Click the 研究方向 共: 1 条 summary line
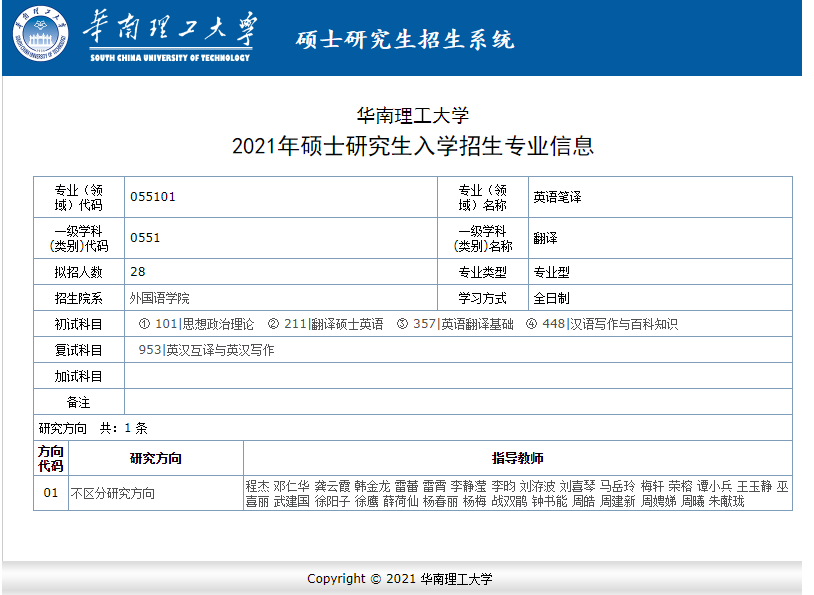 pos(93,428)
